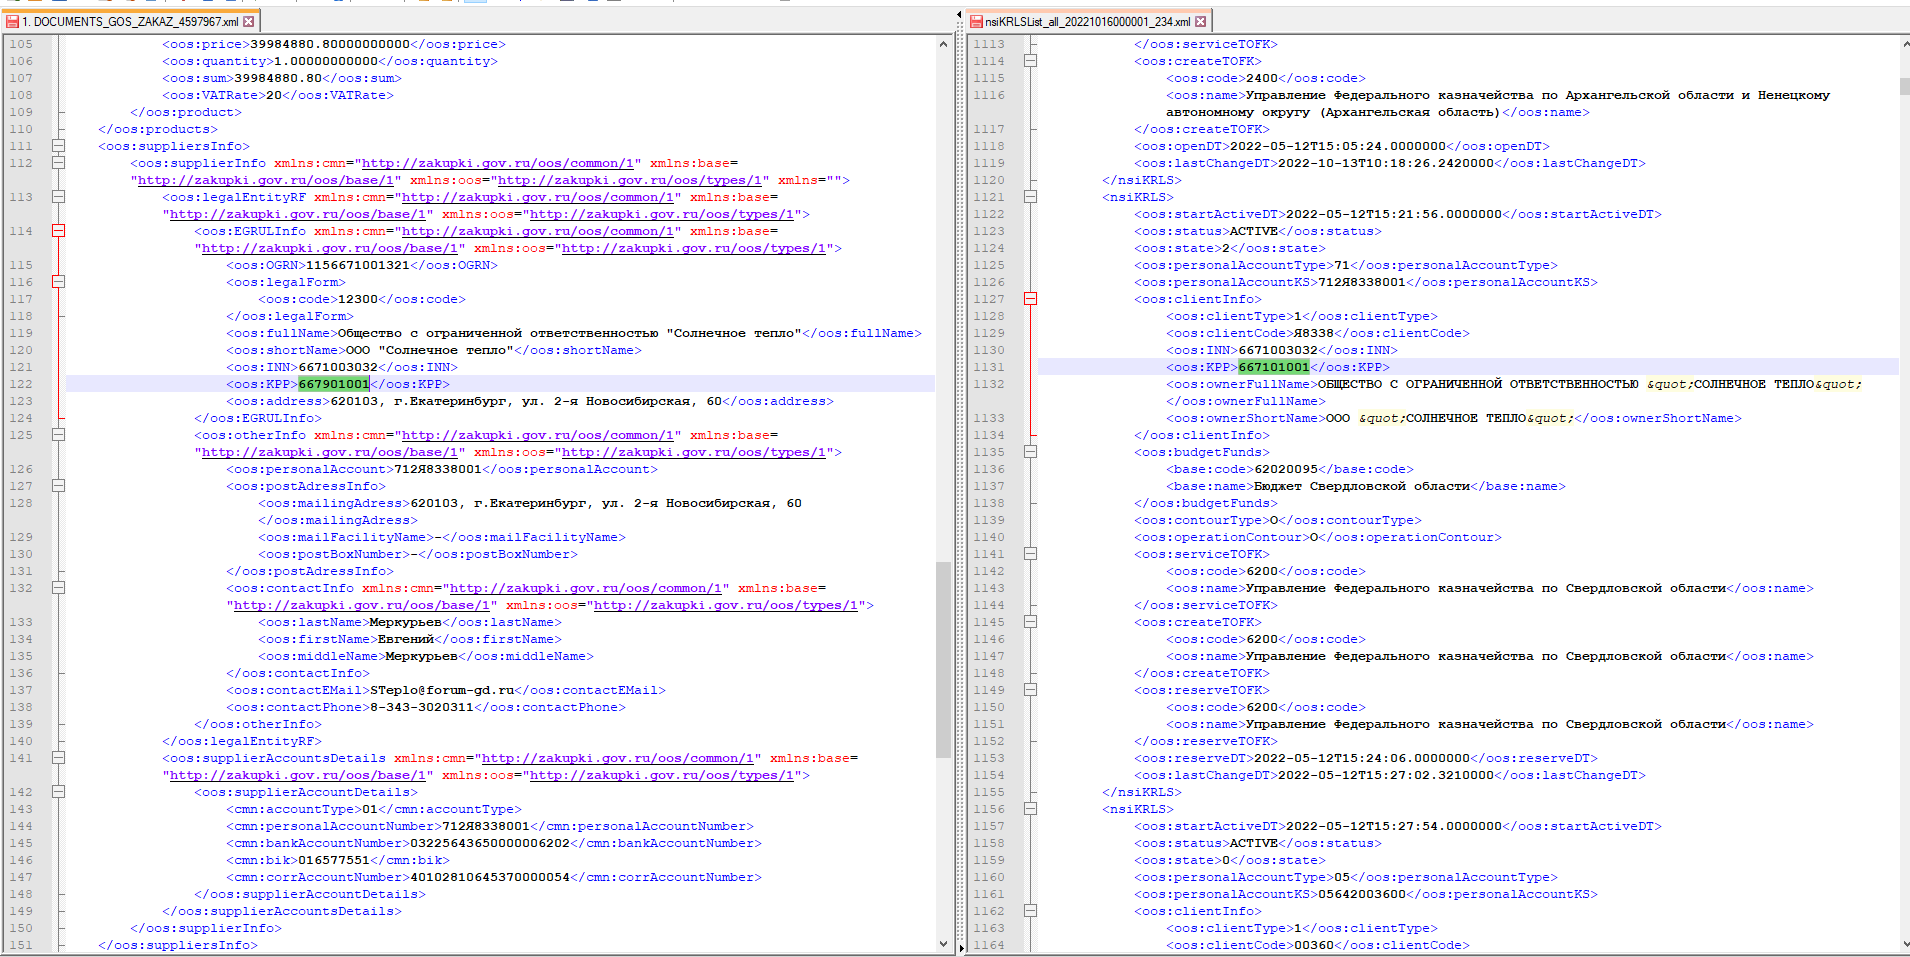Collapse createTOFK block at line 1145
Image resolution: width=1910 pixels, height=957 pixels.
1030,622
